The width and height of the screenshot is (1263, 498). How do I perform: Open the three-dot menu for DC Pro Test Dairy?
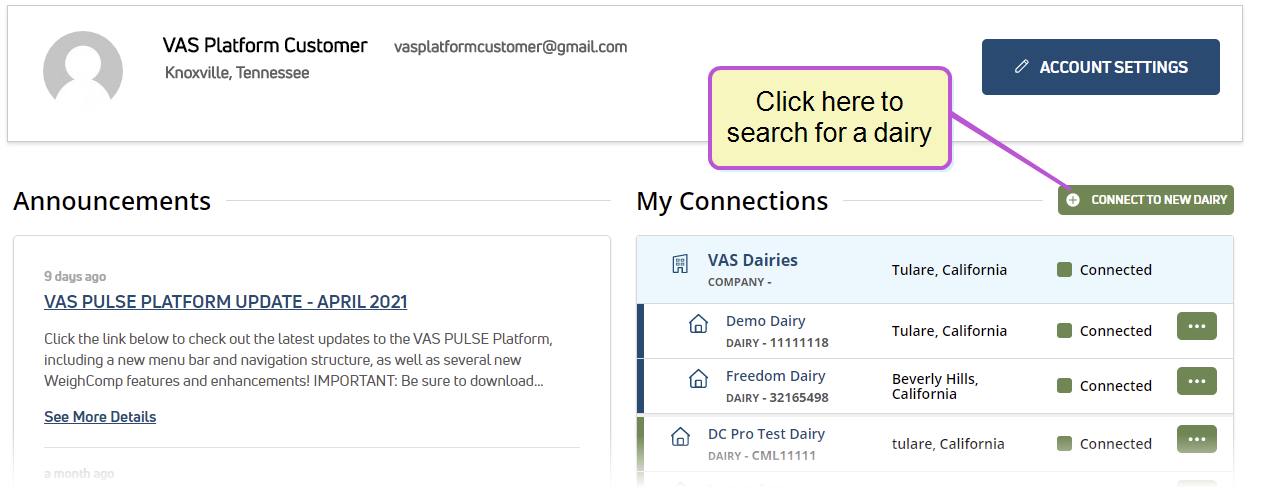(x=1197, y=439)
